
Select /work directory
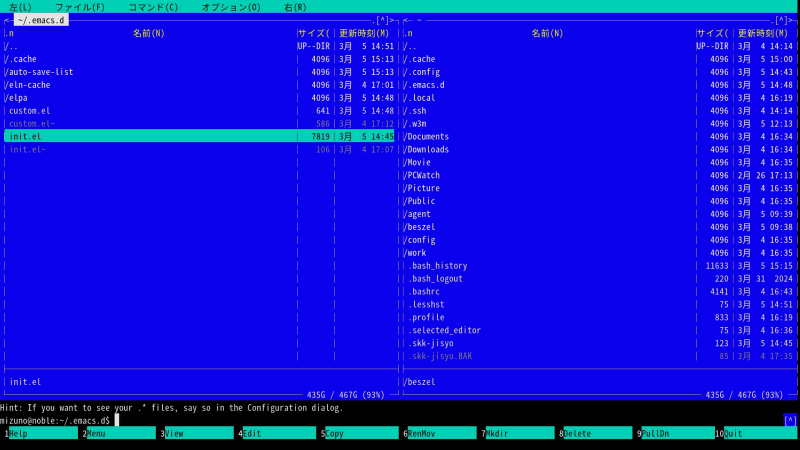(598, 253)
